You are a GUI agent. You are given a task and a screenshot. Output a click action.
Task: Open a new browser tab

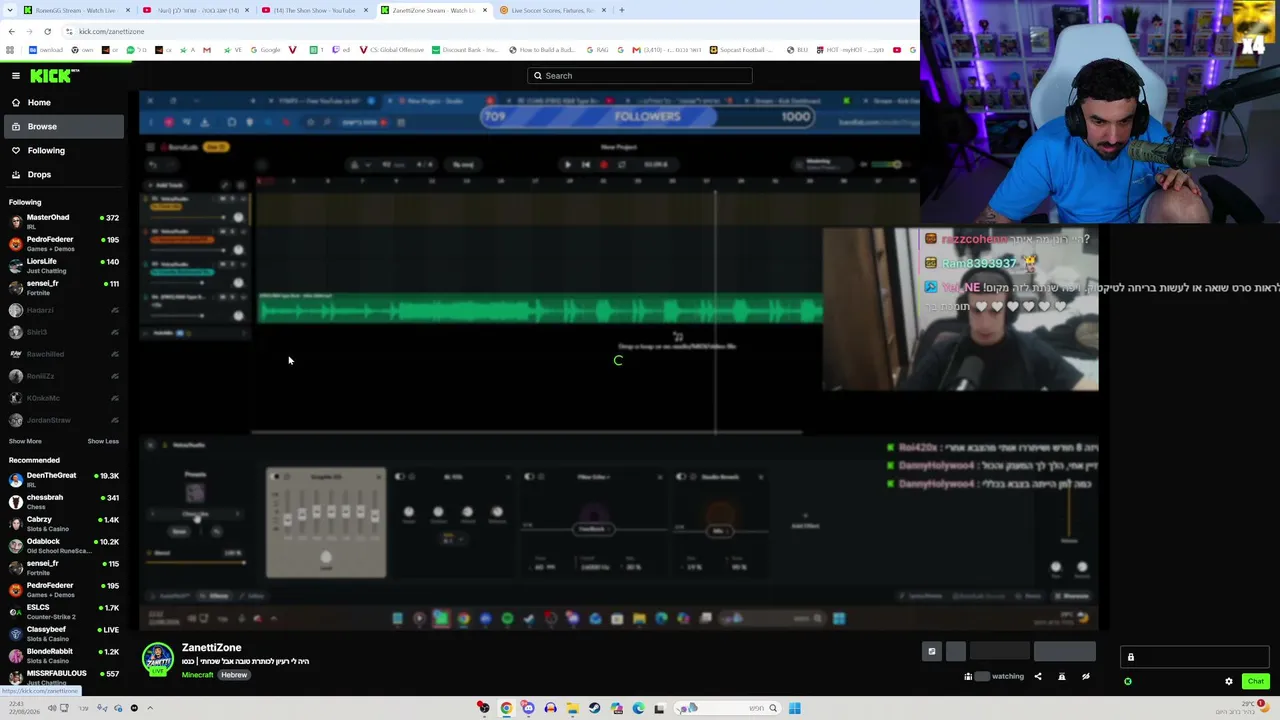coord(622,10)
